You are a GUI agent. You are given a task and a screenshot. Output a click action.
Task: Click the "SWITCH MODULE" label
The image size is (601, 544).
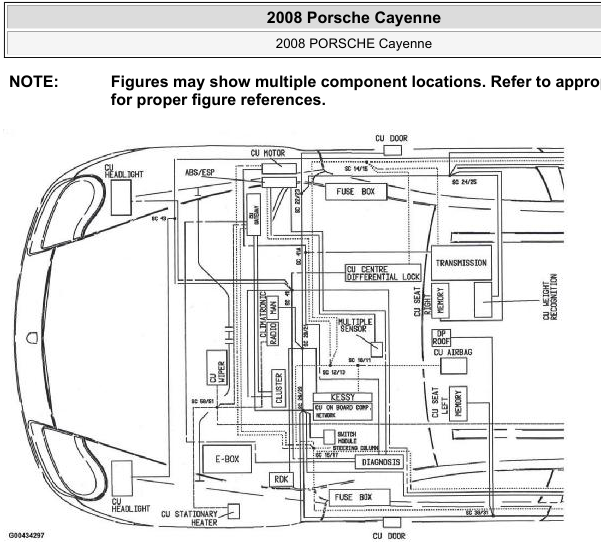347,437
